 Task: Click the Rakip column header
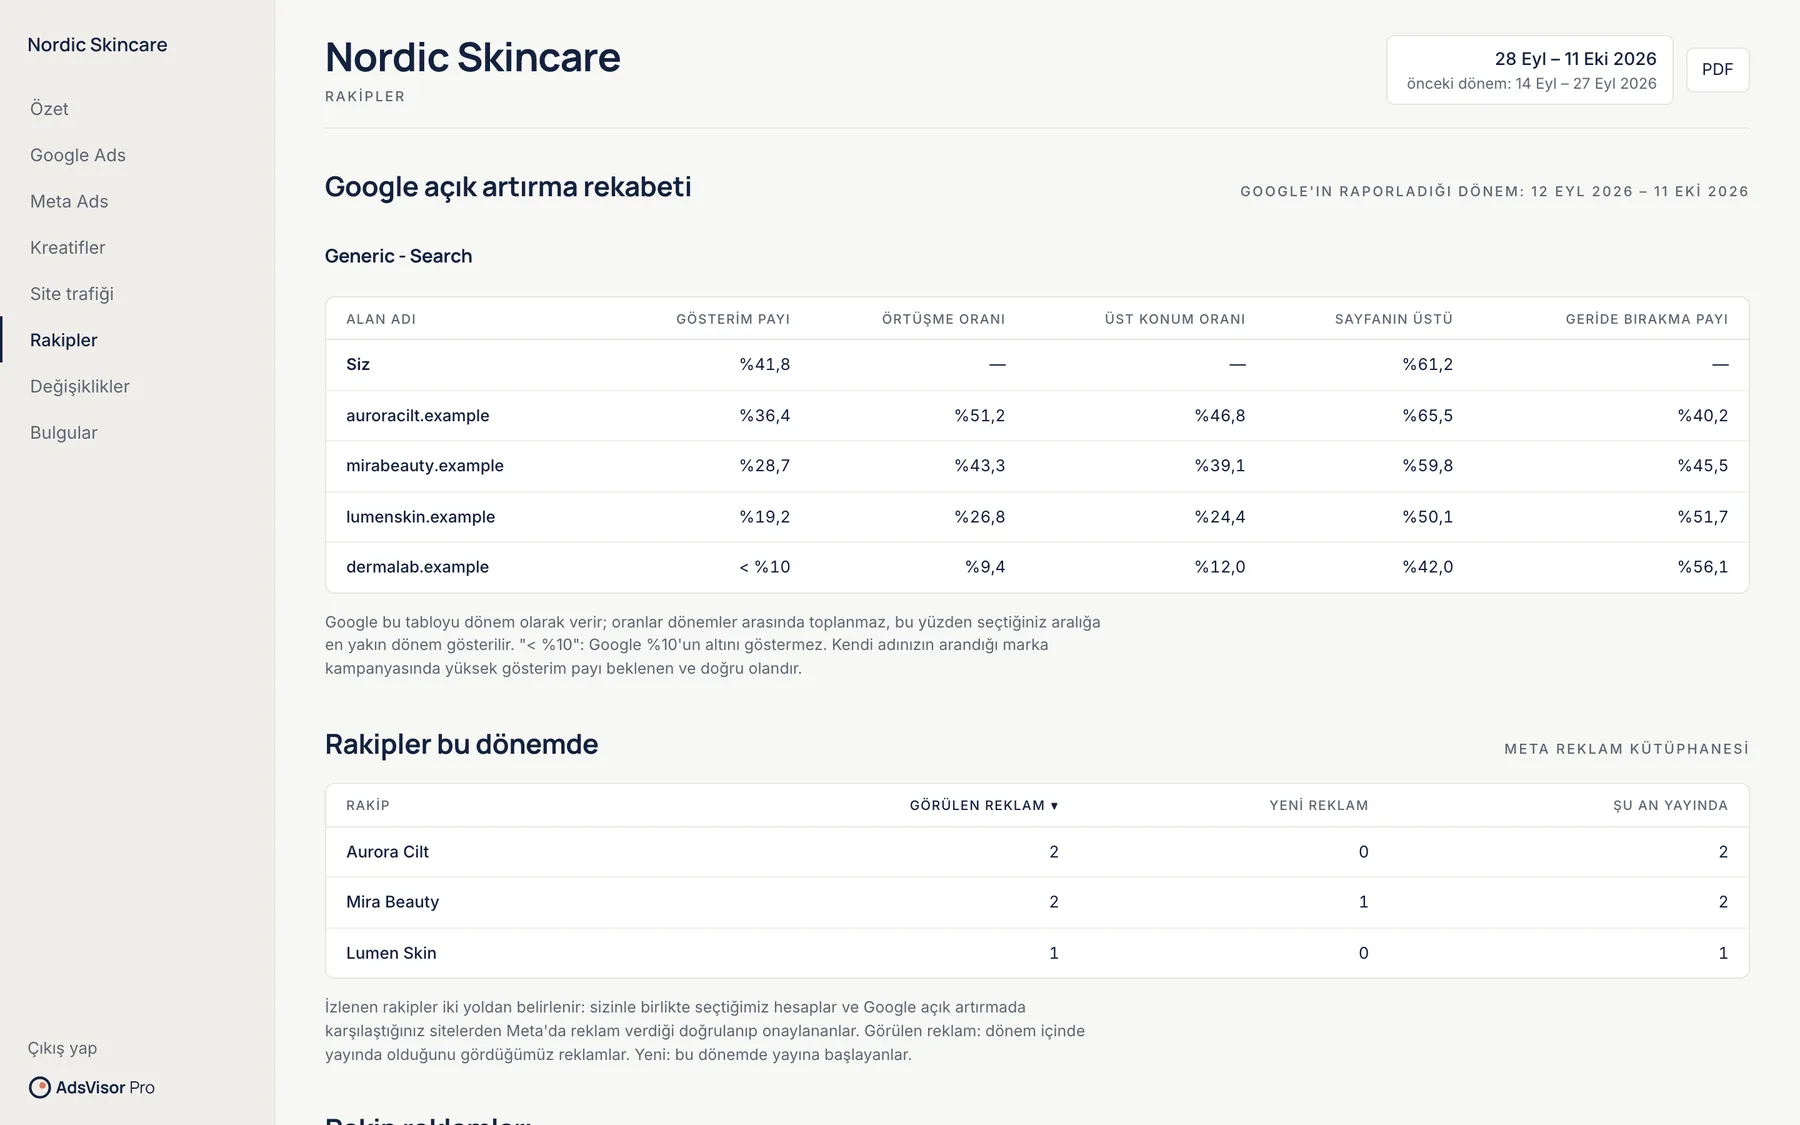[x=368, y=805]
